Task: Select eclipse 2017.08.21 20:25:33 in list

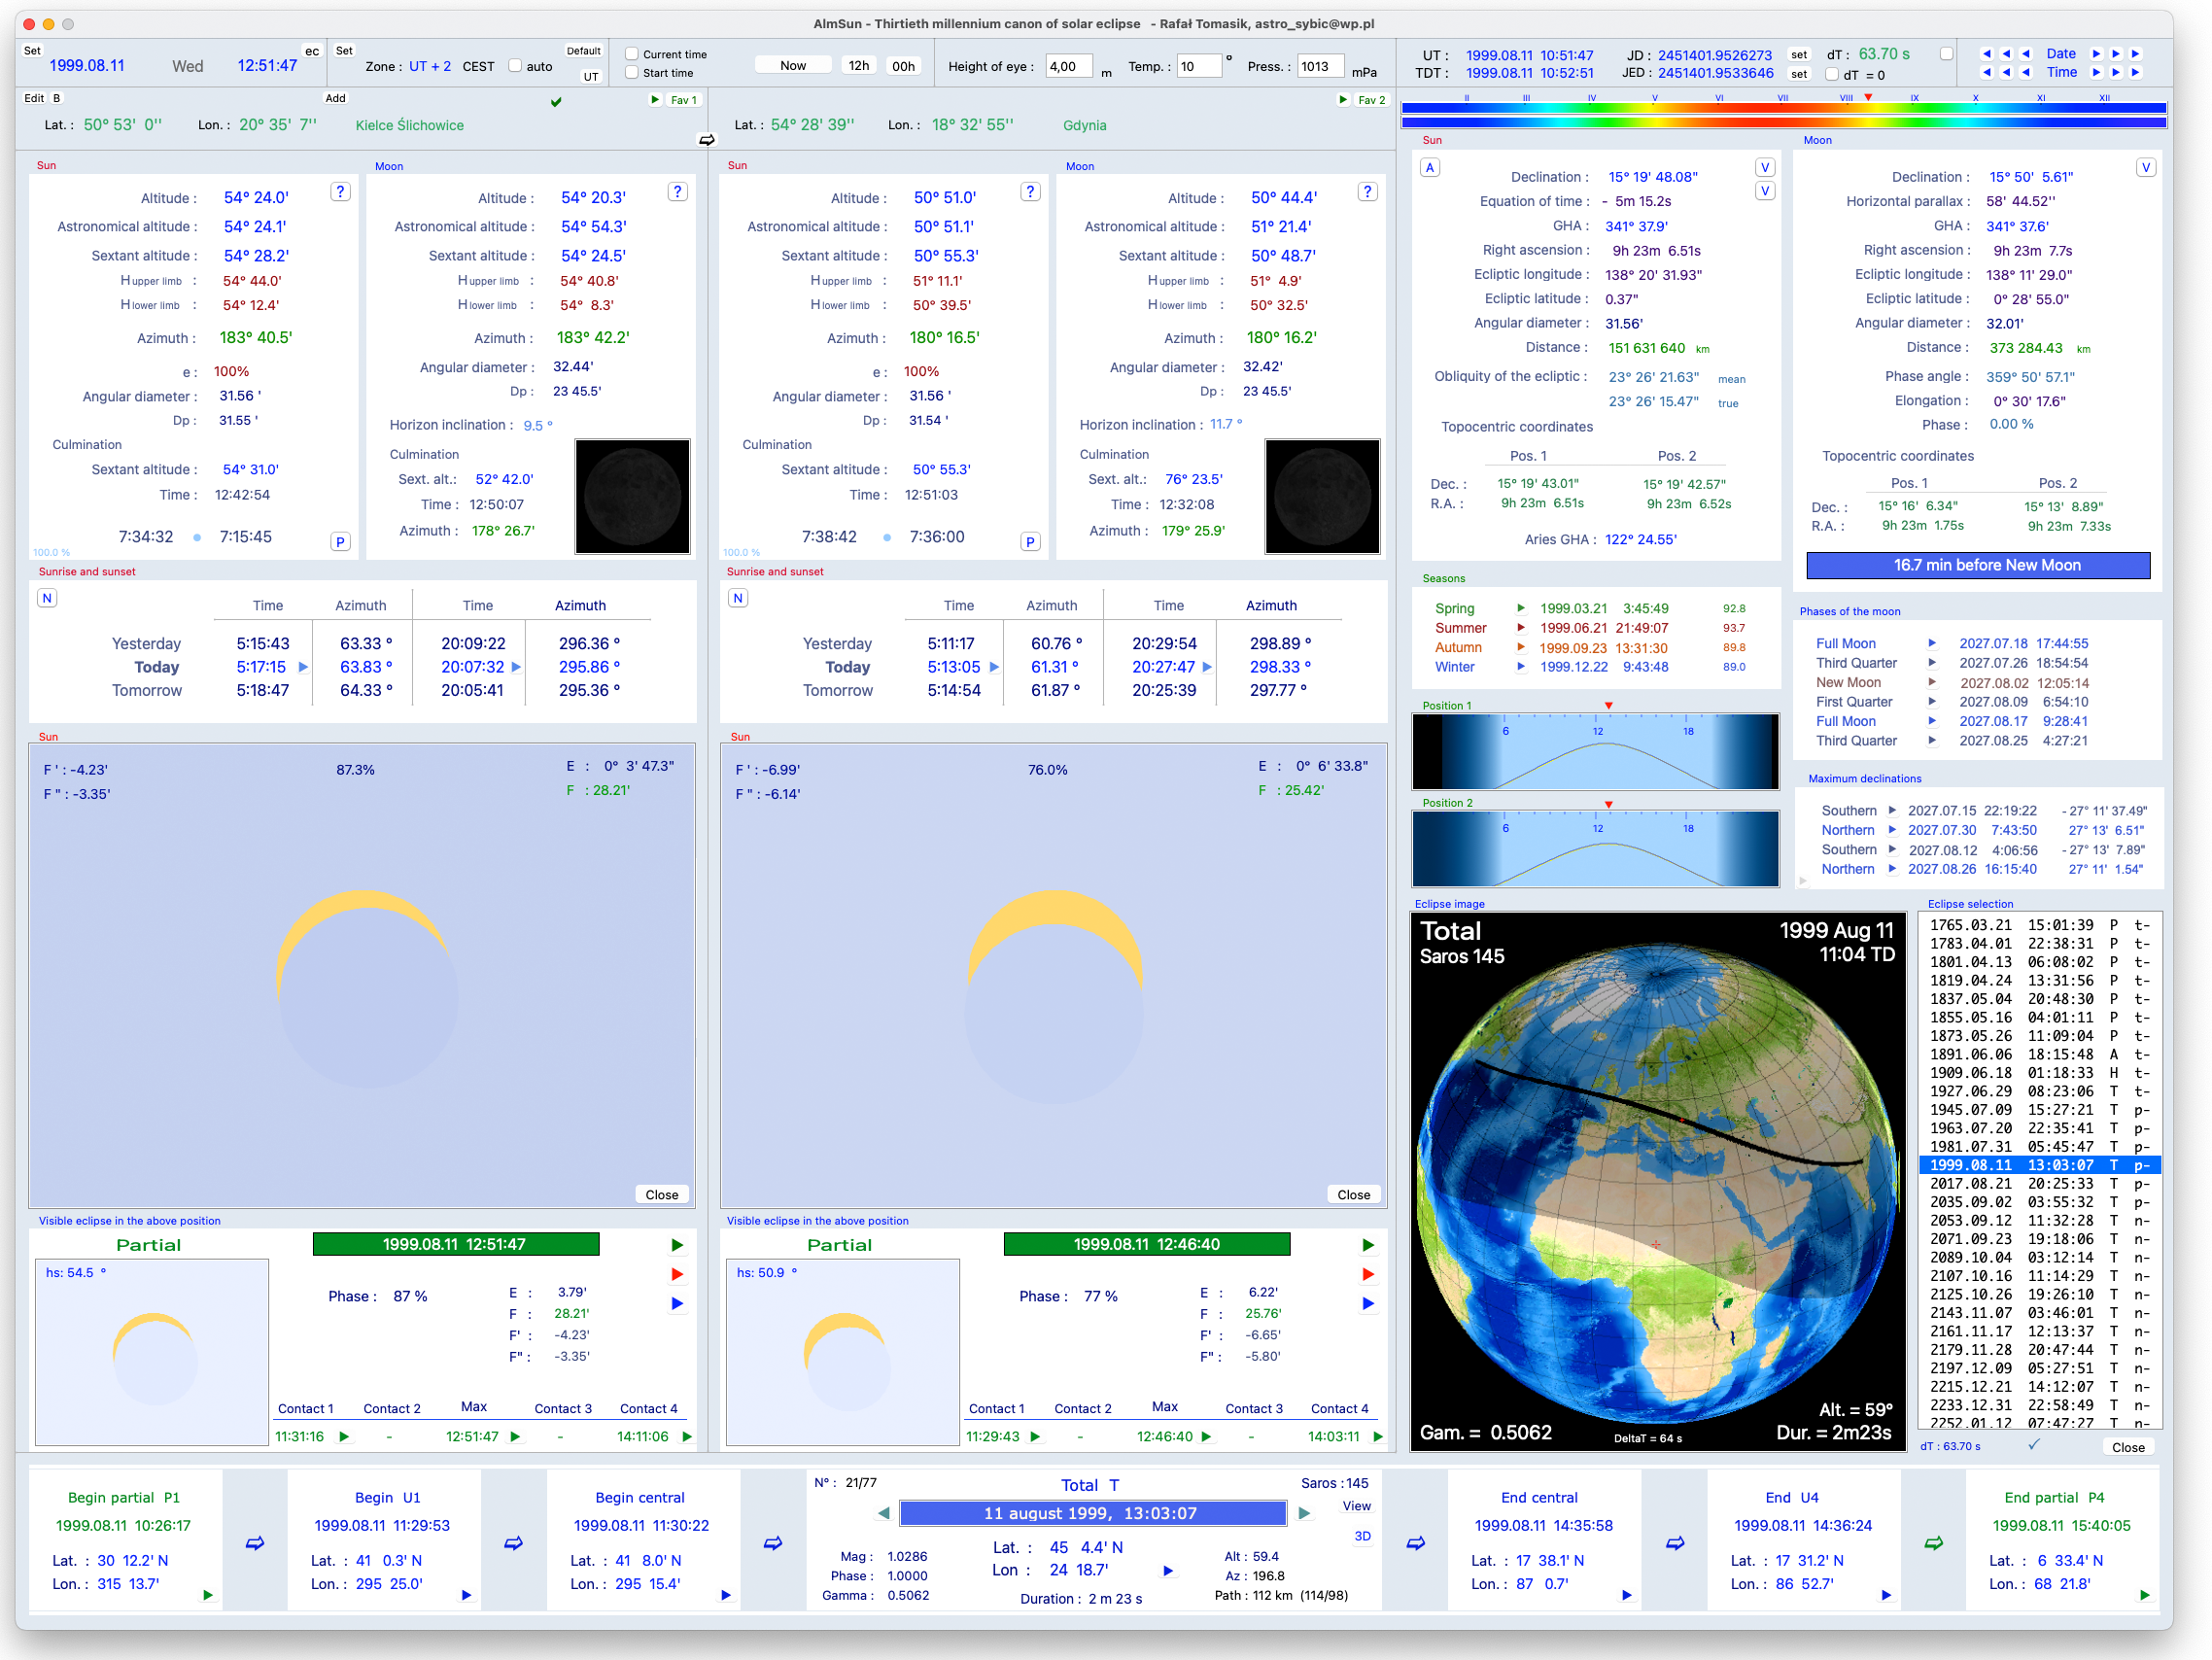Action: [2040, 1184]
